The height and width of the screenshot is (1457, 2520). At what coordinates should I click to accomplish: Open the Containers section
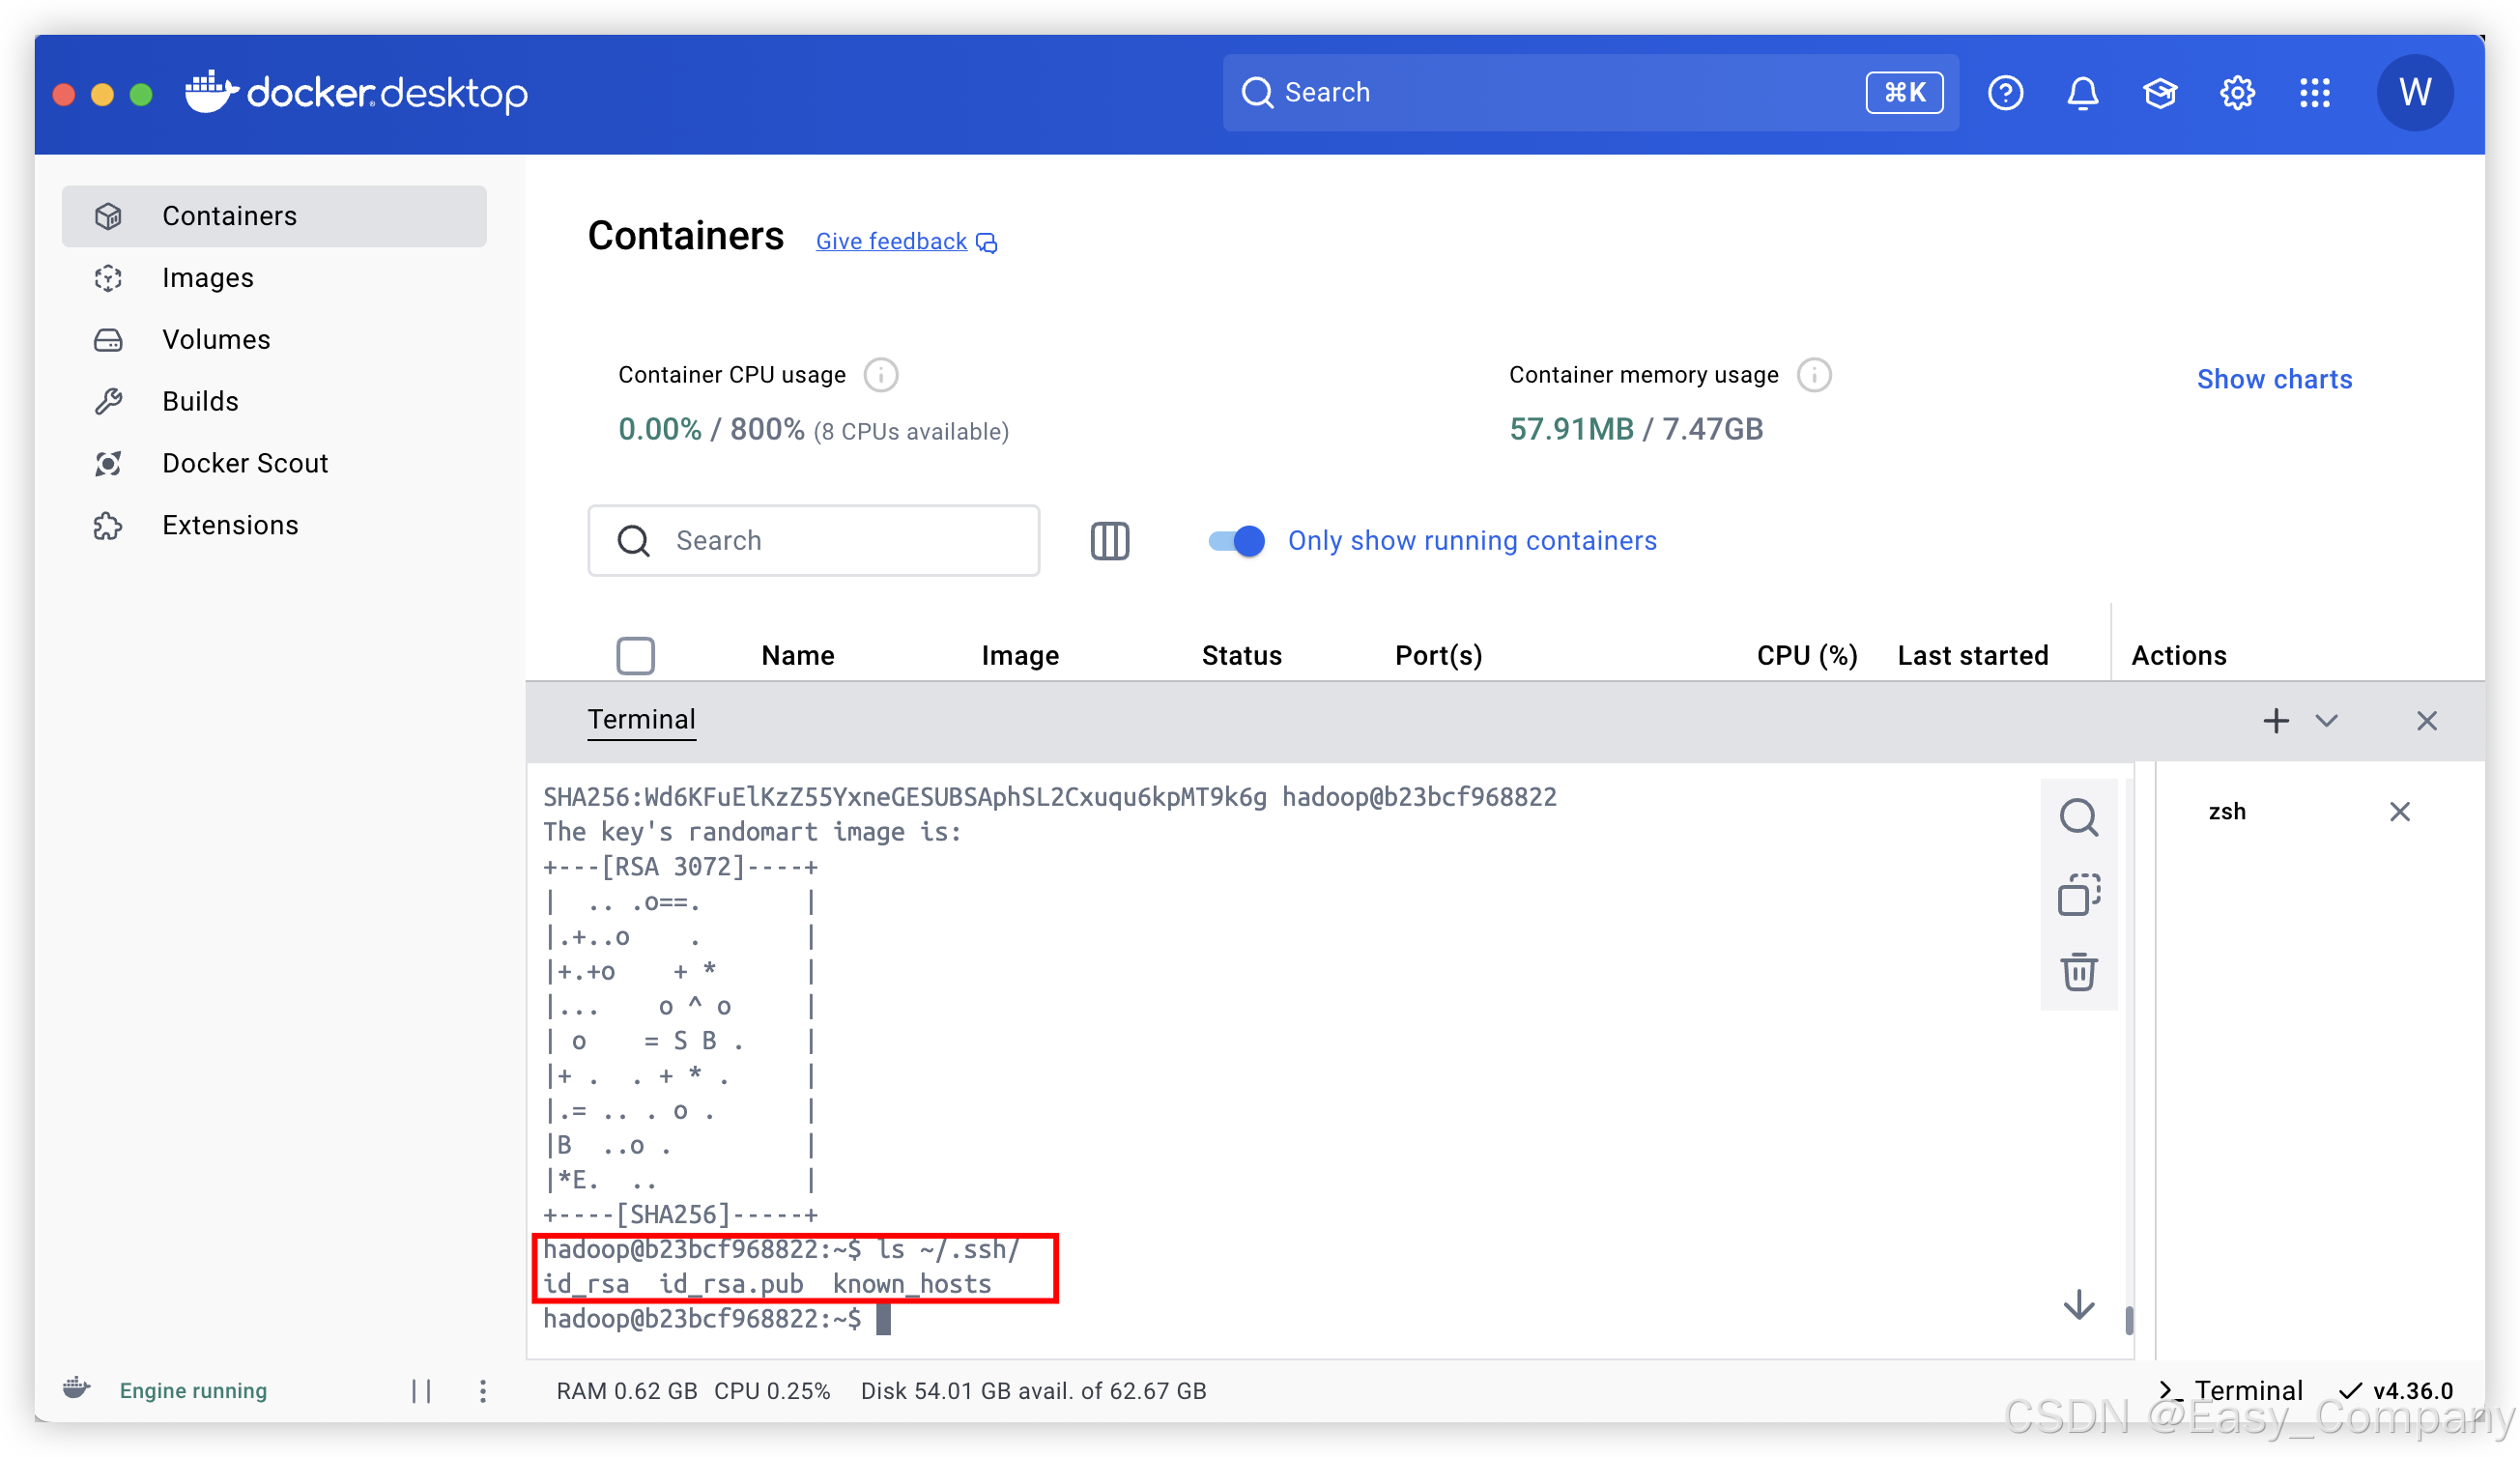pyautogui.click(x=274, y=216)
